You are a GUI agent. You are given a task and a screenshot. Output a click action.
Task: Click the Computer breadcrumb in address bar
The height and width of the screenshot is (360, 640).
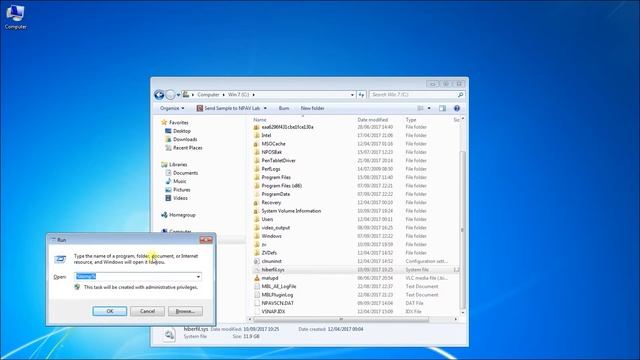(x=208, y=95)
